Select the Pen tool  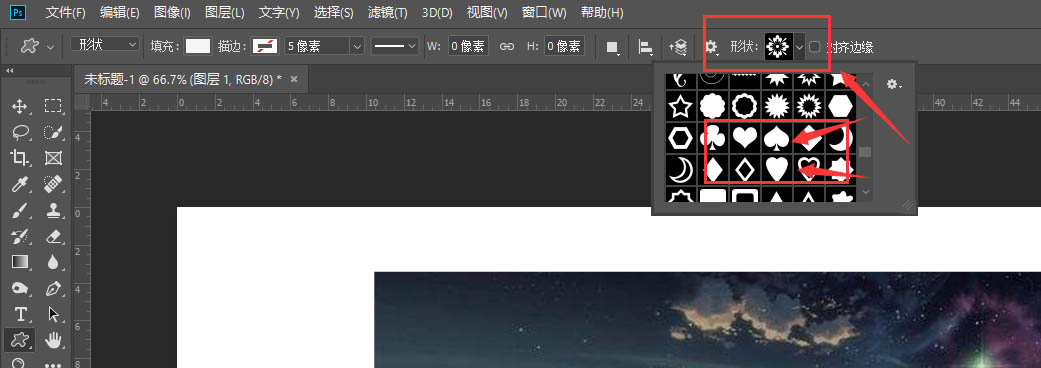pos(53,288)
